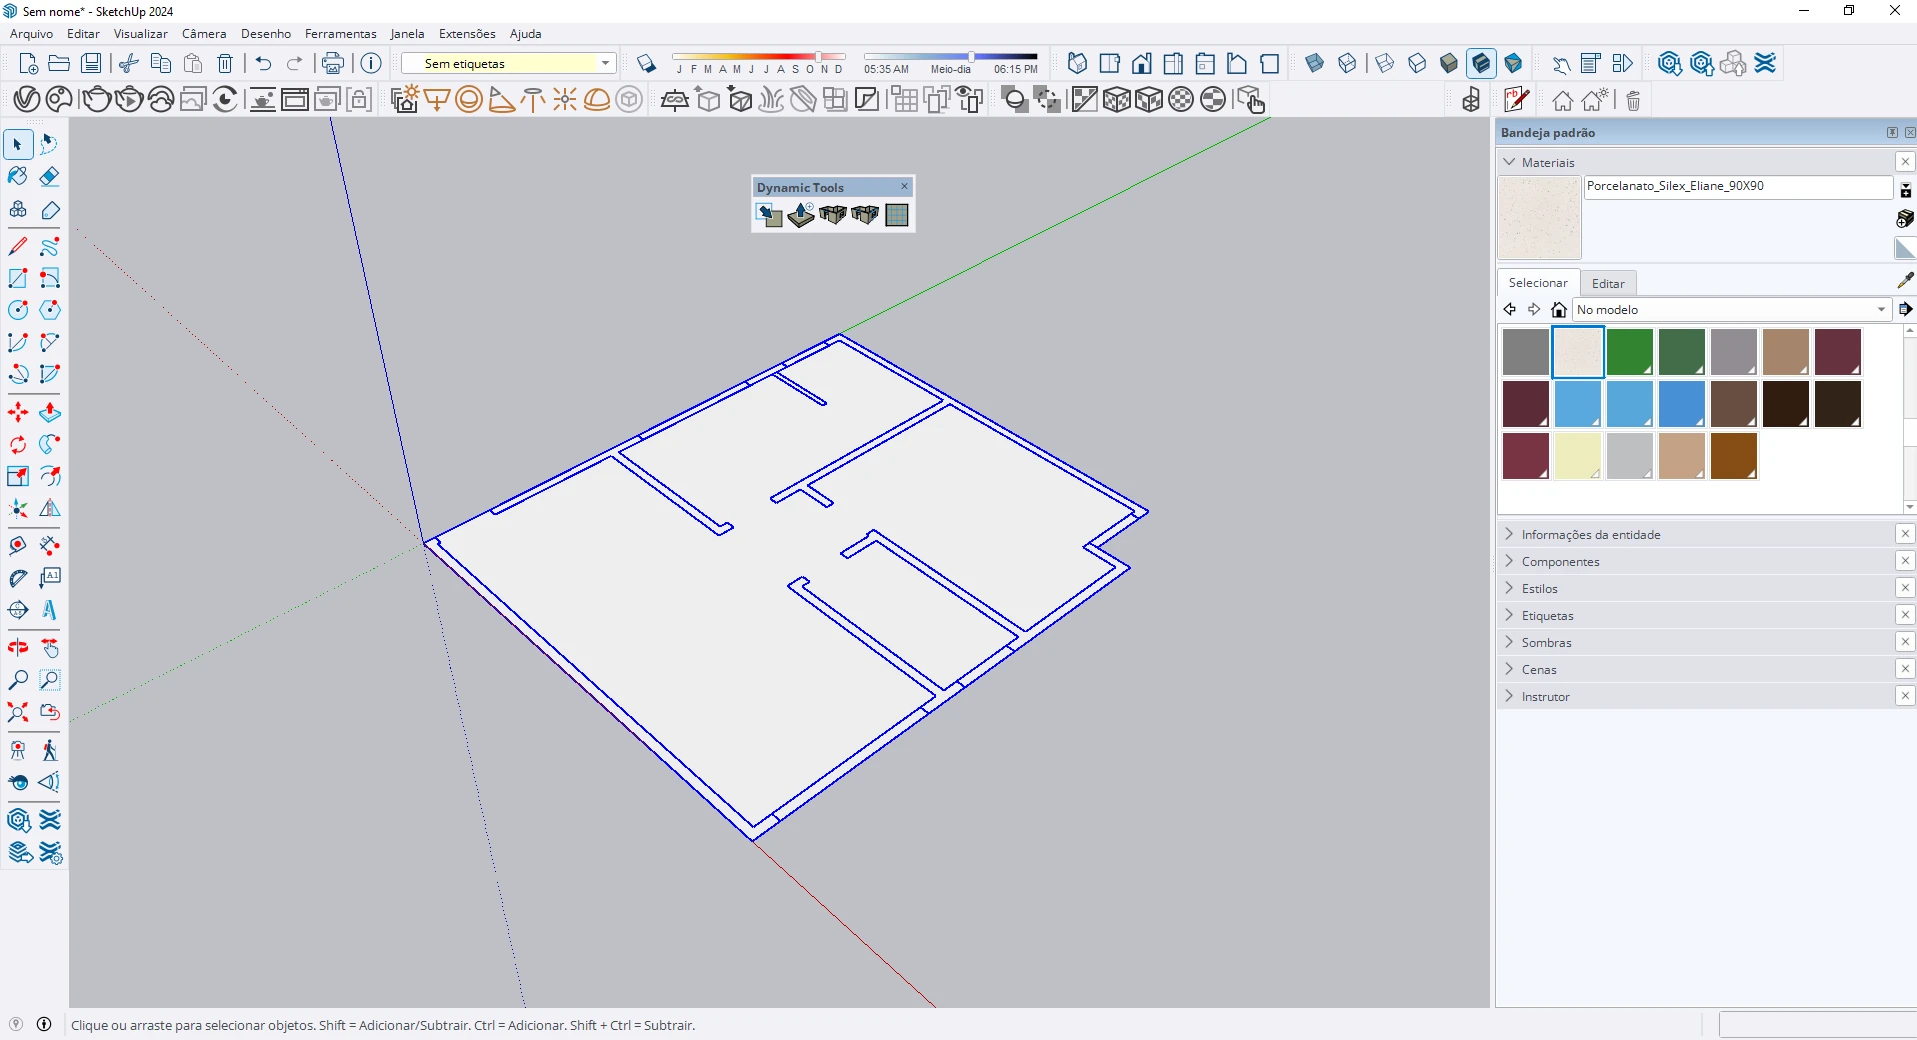The image size is (1917, 1040).
Task: Close the Dynamic Tools floating toolbar
Action: [x=905, y=187]
